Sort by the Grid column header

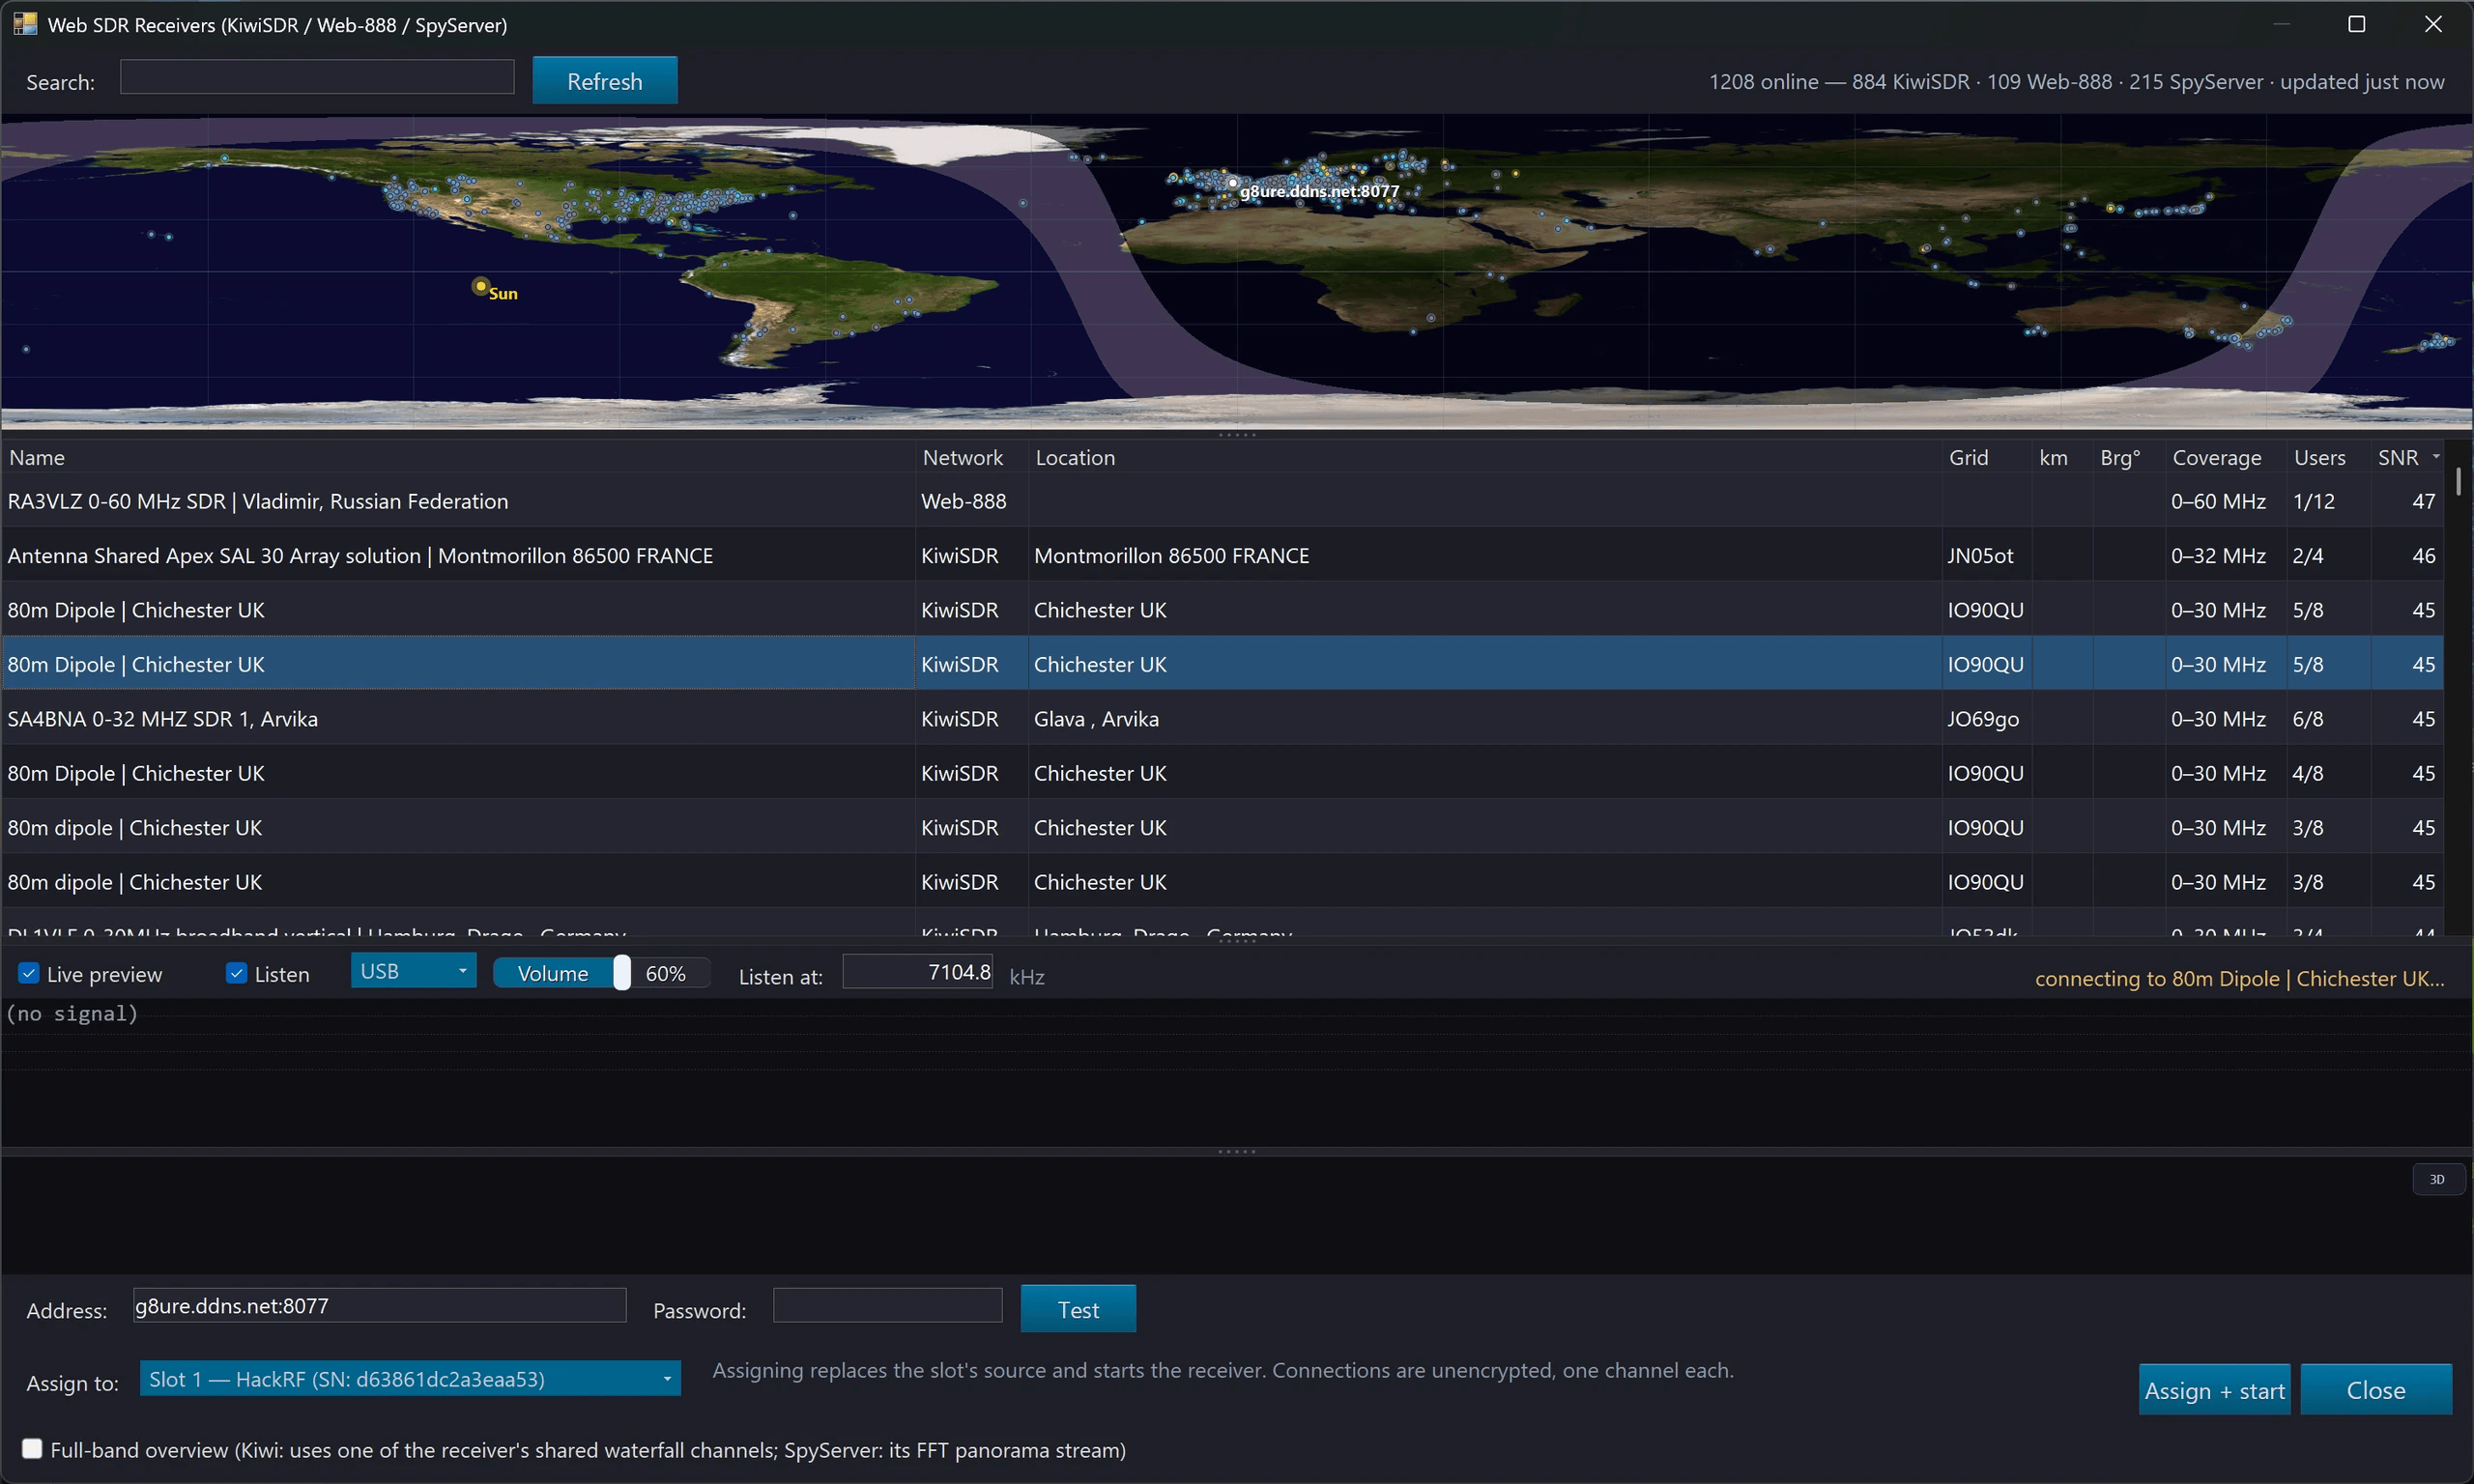click(1986, 457)
